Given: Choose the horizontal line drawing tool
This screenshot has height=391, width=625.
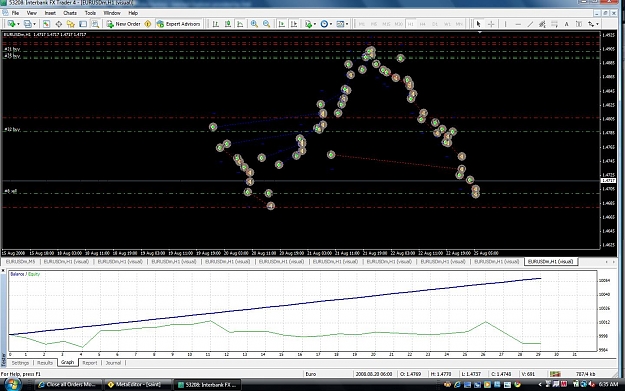Looking at the screenshot, I should pyautogui.click(x=518, y=24).
